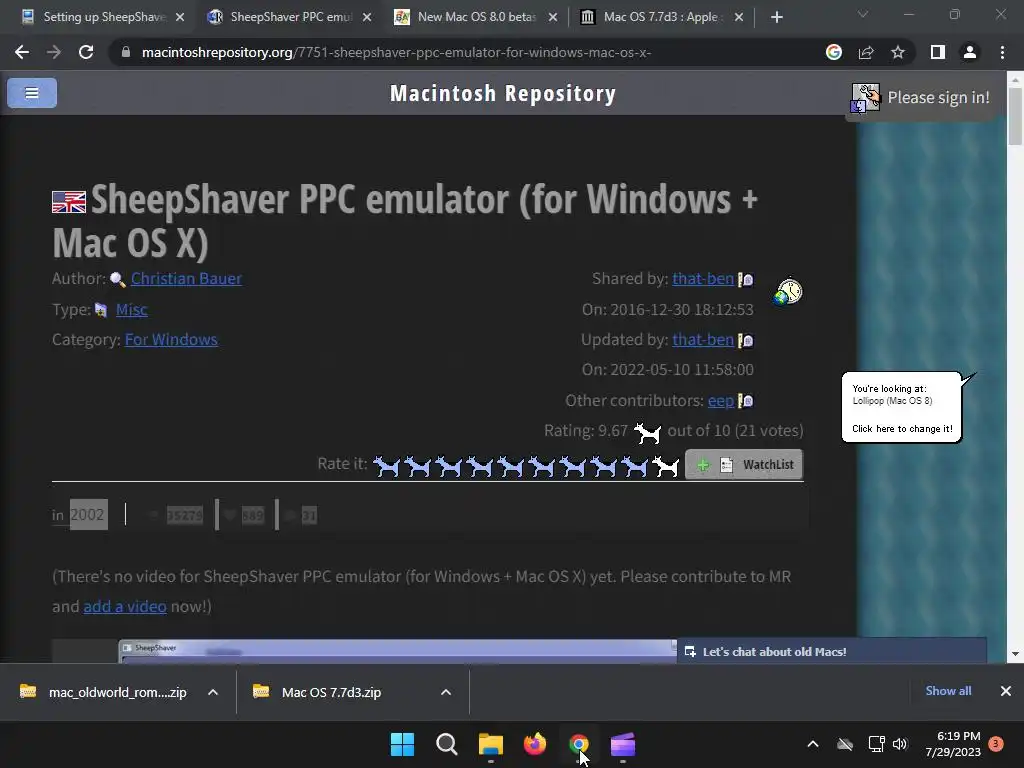Open the notification count badge
The image size is (1024, 768).
point(996,744)
